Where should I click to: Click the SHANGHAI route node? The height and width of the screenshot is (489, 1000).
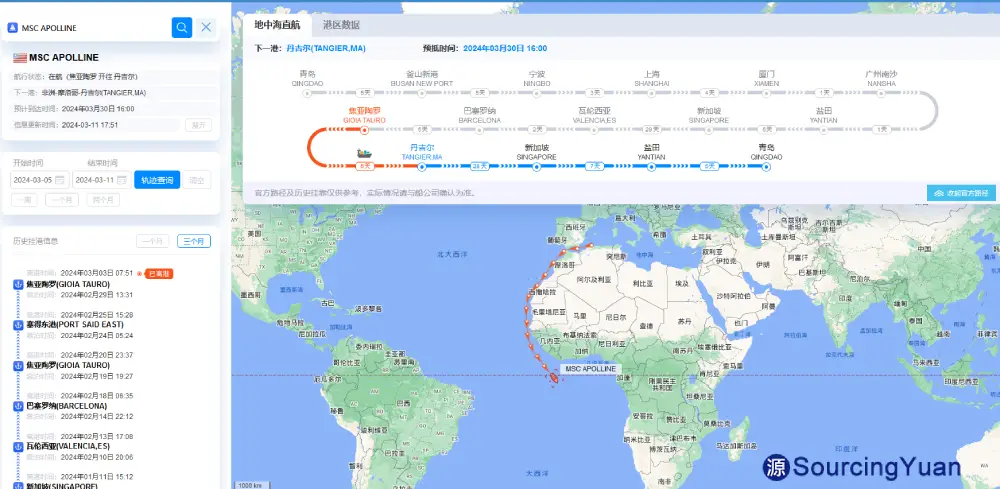(651, 93)
